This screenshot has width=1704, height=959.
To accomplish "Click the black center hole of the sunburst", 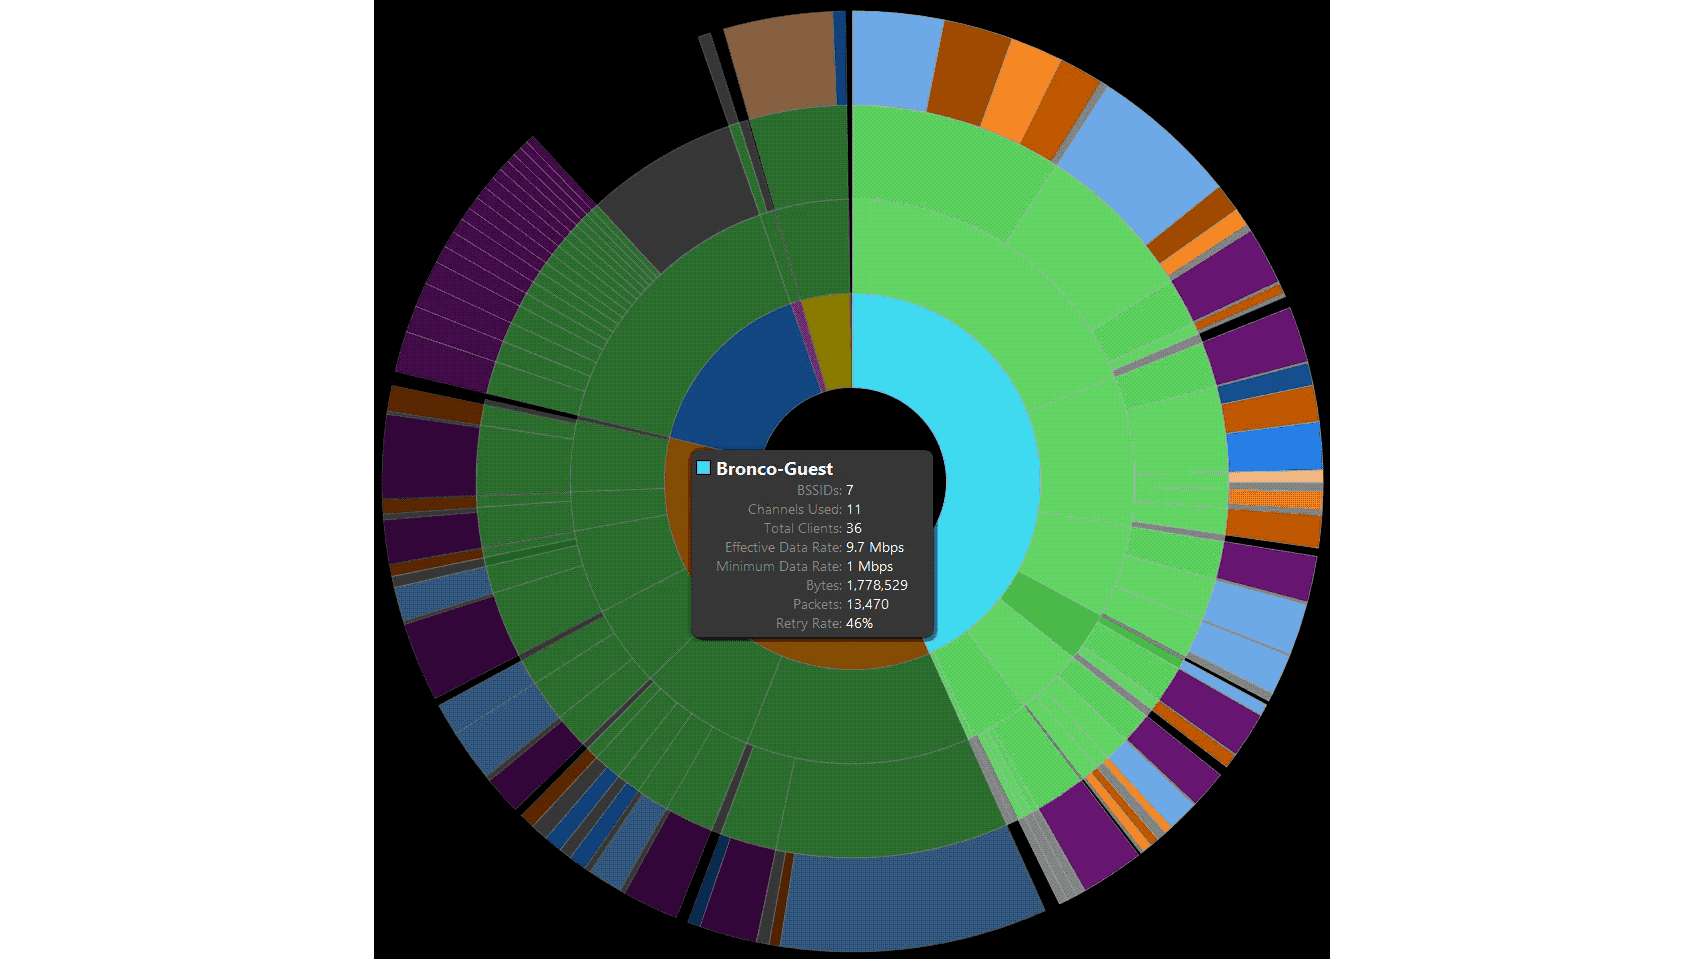I will tap(852, 420).
